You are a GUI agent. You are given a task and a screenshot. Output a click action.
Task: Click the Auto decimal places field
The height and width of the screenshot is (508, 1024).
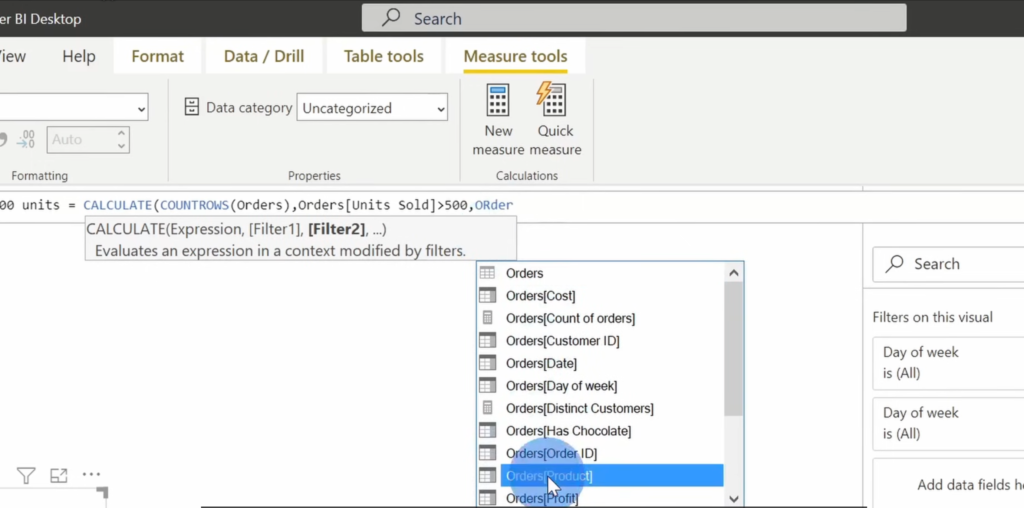(81, 140)
